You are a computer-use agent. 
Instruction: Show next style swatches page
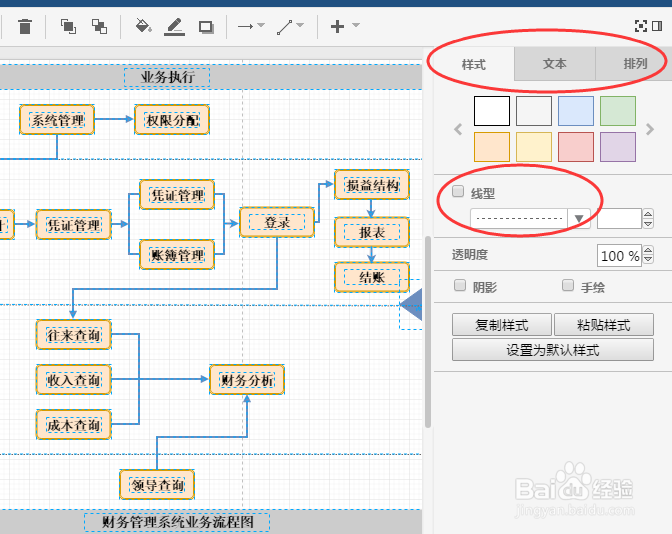coord(650,129)
